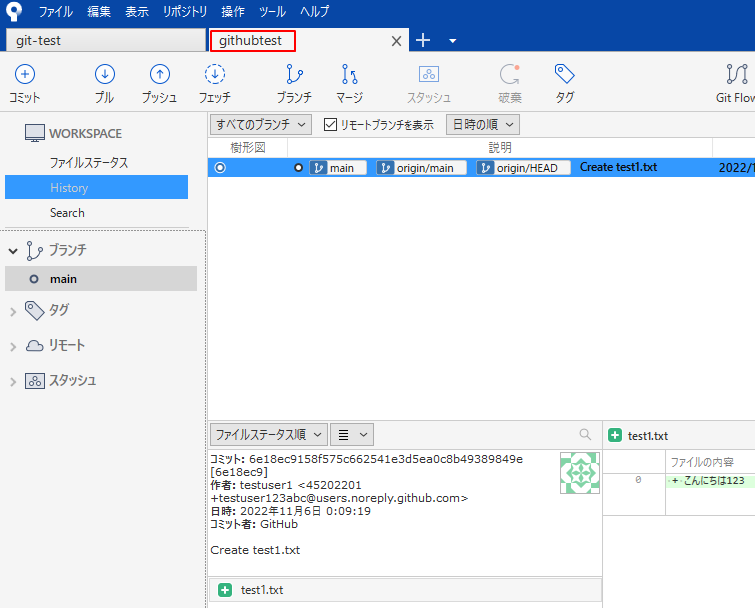
Task: Click the commit author avatar image
Action: click(x=580, y=473)
